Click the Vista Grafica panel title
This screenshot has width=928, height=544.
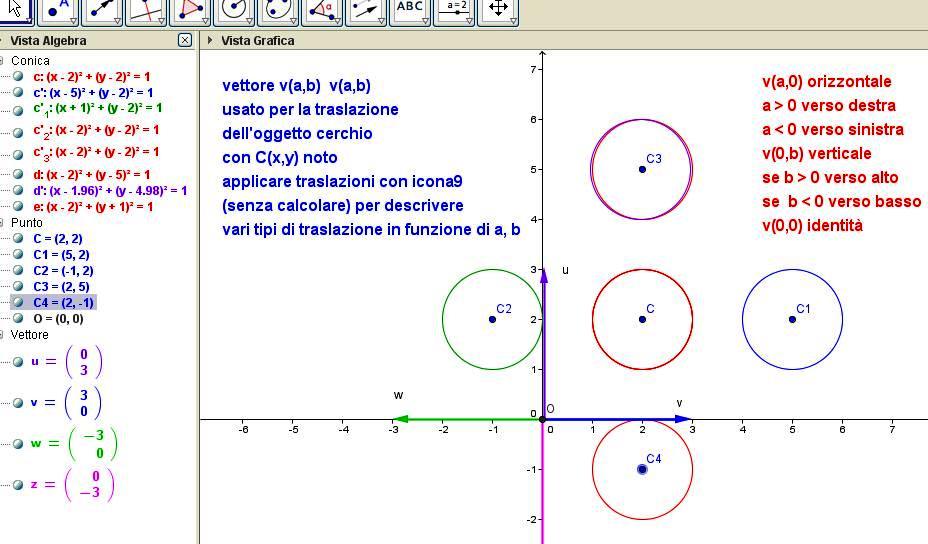257,40
